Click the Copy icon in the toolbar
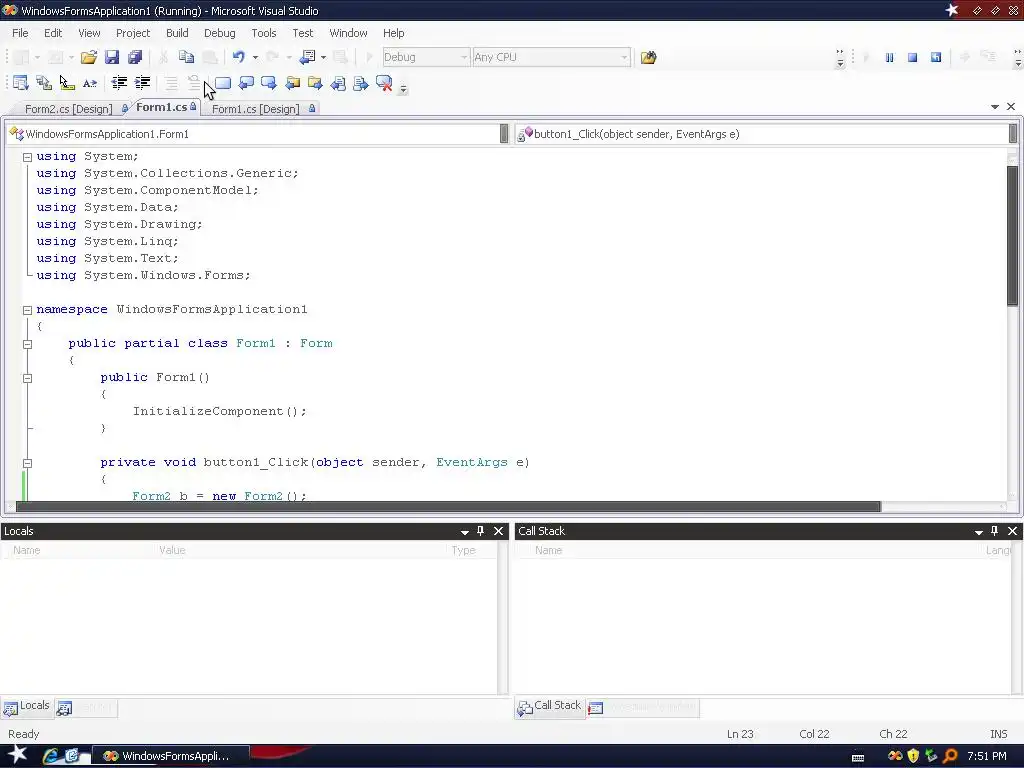The width and height of the screenshot is (1024, 768). [x=186, y=57]
